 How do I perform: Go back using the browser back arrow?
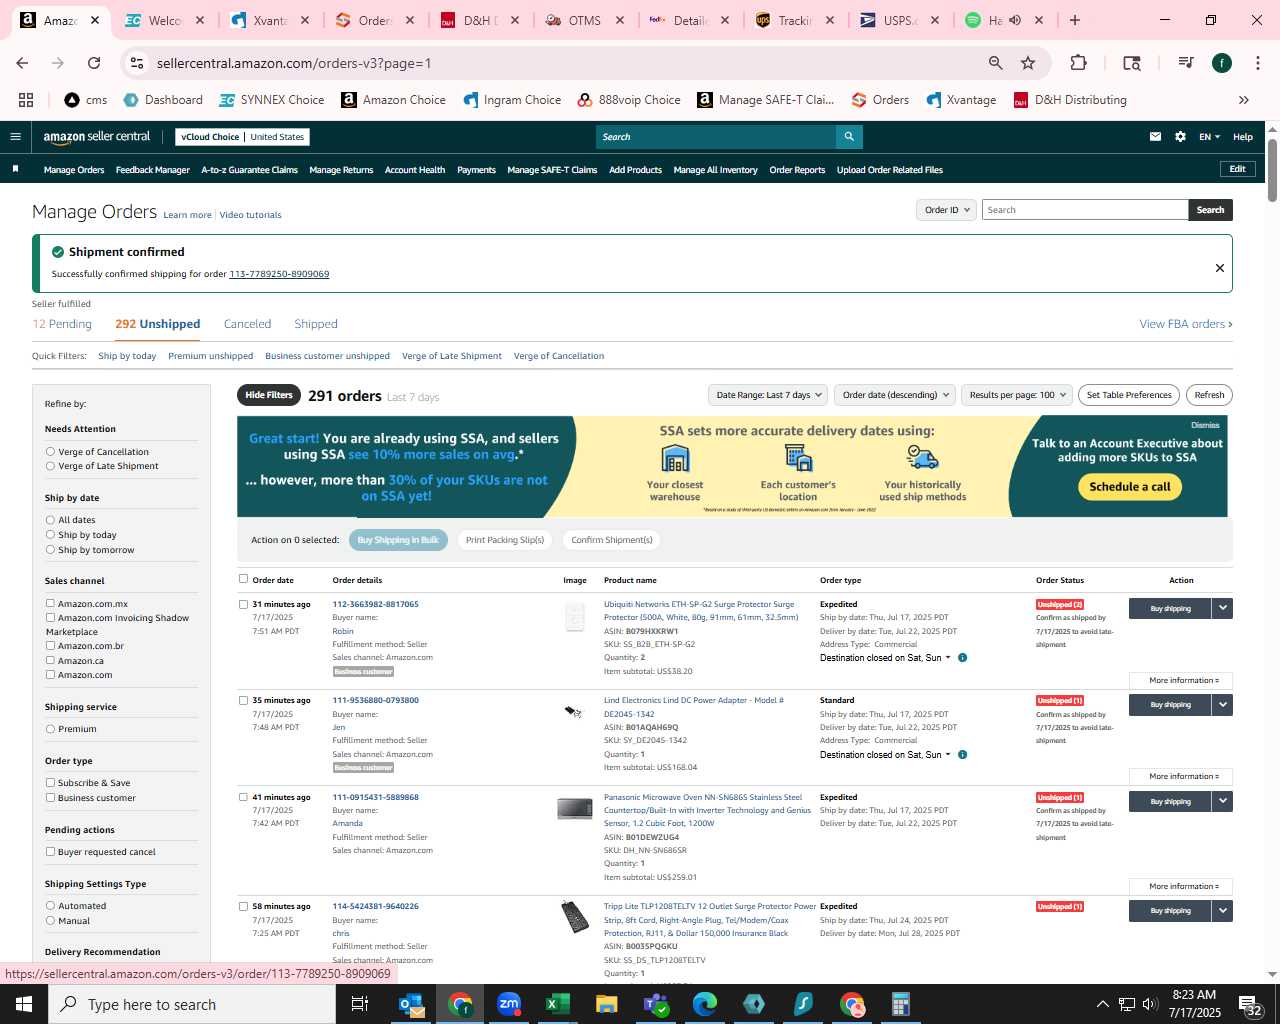click(x=22, y=63)
